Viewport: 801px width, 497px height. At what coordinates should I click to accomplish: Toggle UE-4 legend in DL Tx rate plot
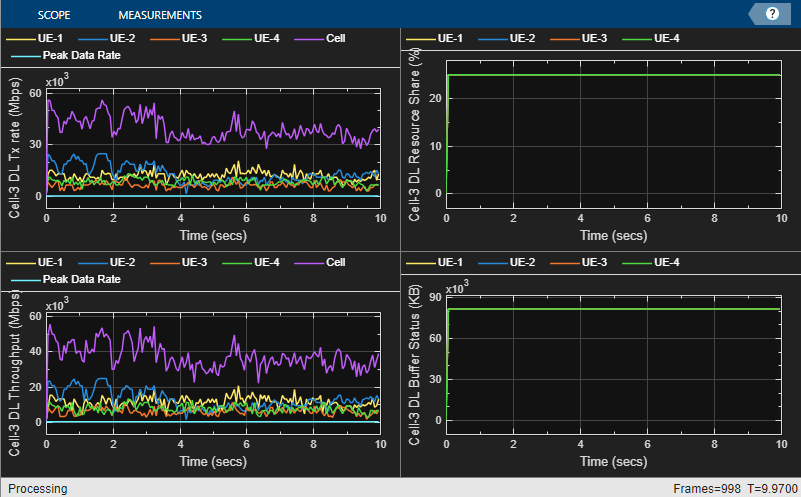[x=251, y=38]
